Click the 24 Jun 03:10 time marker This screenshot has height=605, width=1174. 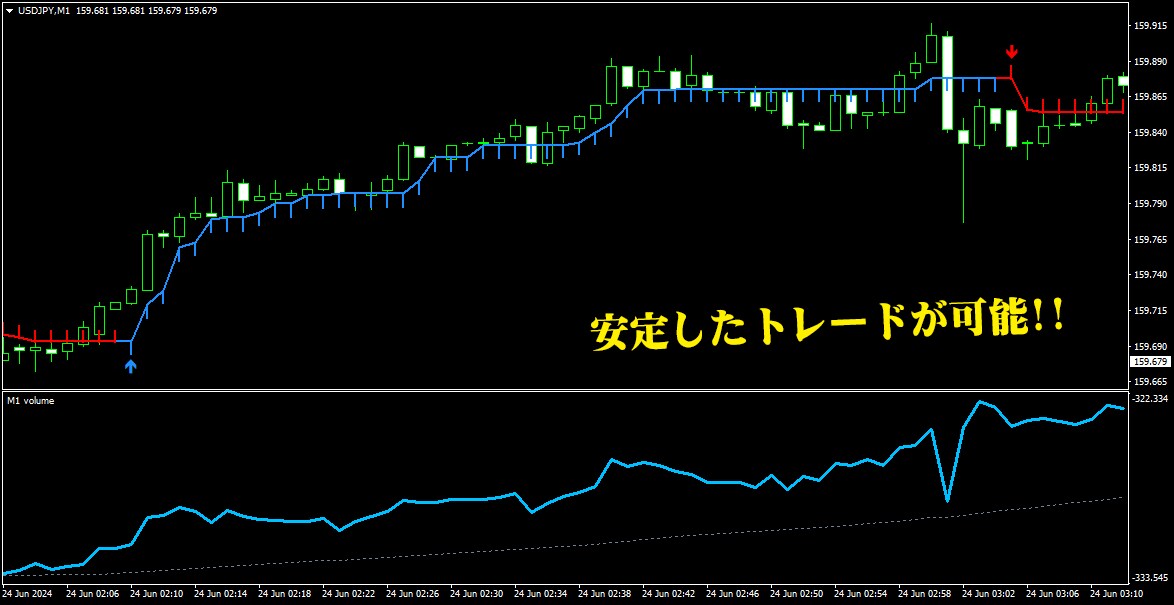1110,593
